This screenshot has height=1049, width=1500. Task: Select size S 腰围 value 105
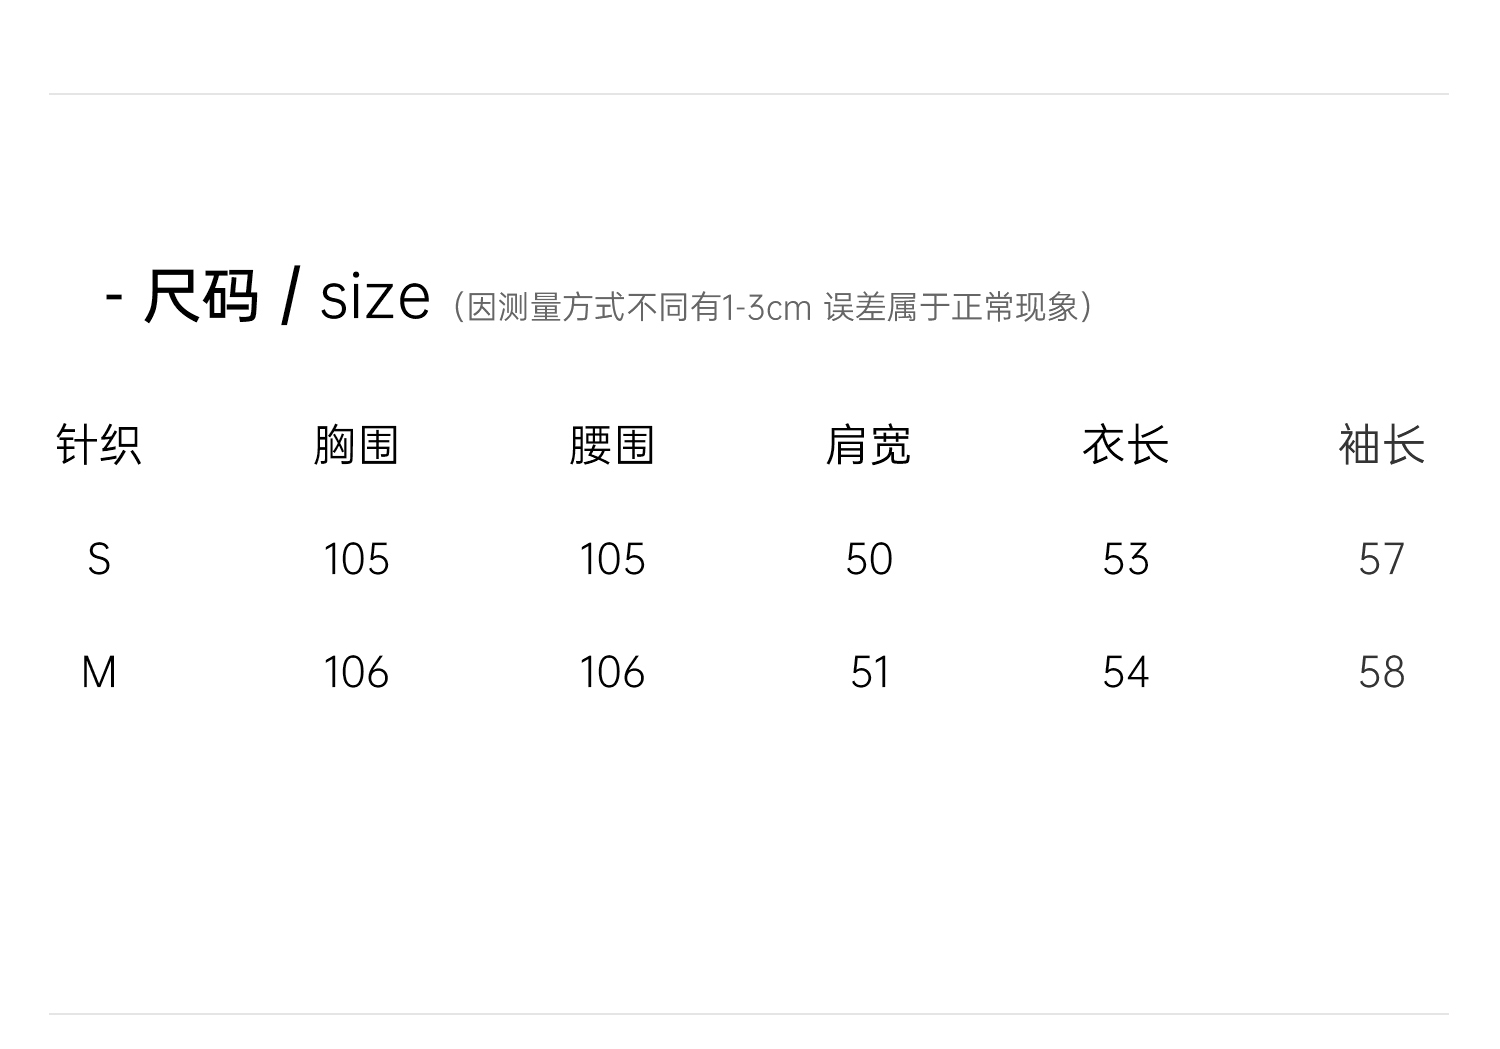(612, 559)
